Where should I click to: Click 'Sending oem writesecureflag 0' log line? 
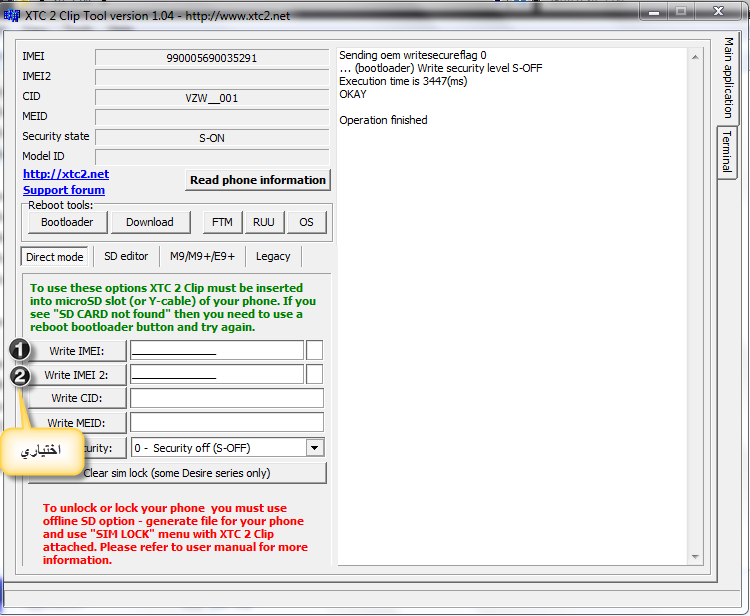click(x=413, y=55)
